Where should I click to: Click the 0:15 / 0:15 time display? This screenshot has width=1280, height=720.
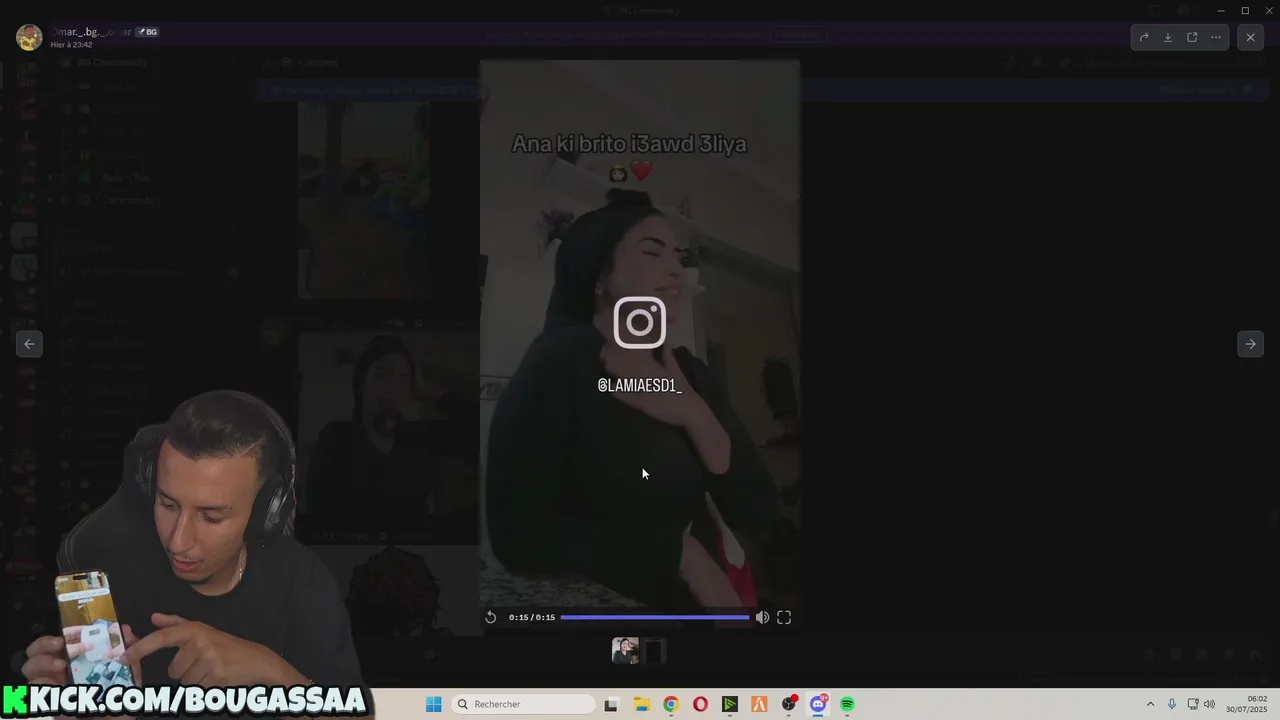[532, 617]
